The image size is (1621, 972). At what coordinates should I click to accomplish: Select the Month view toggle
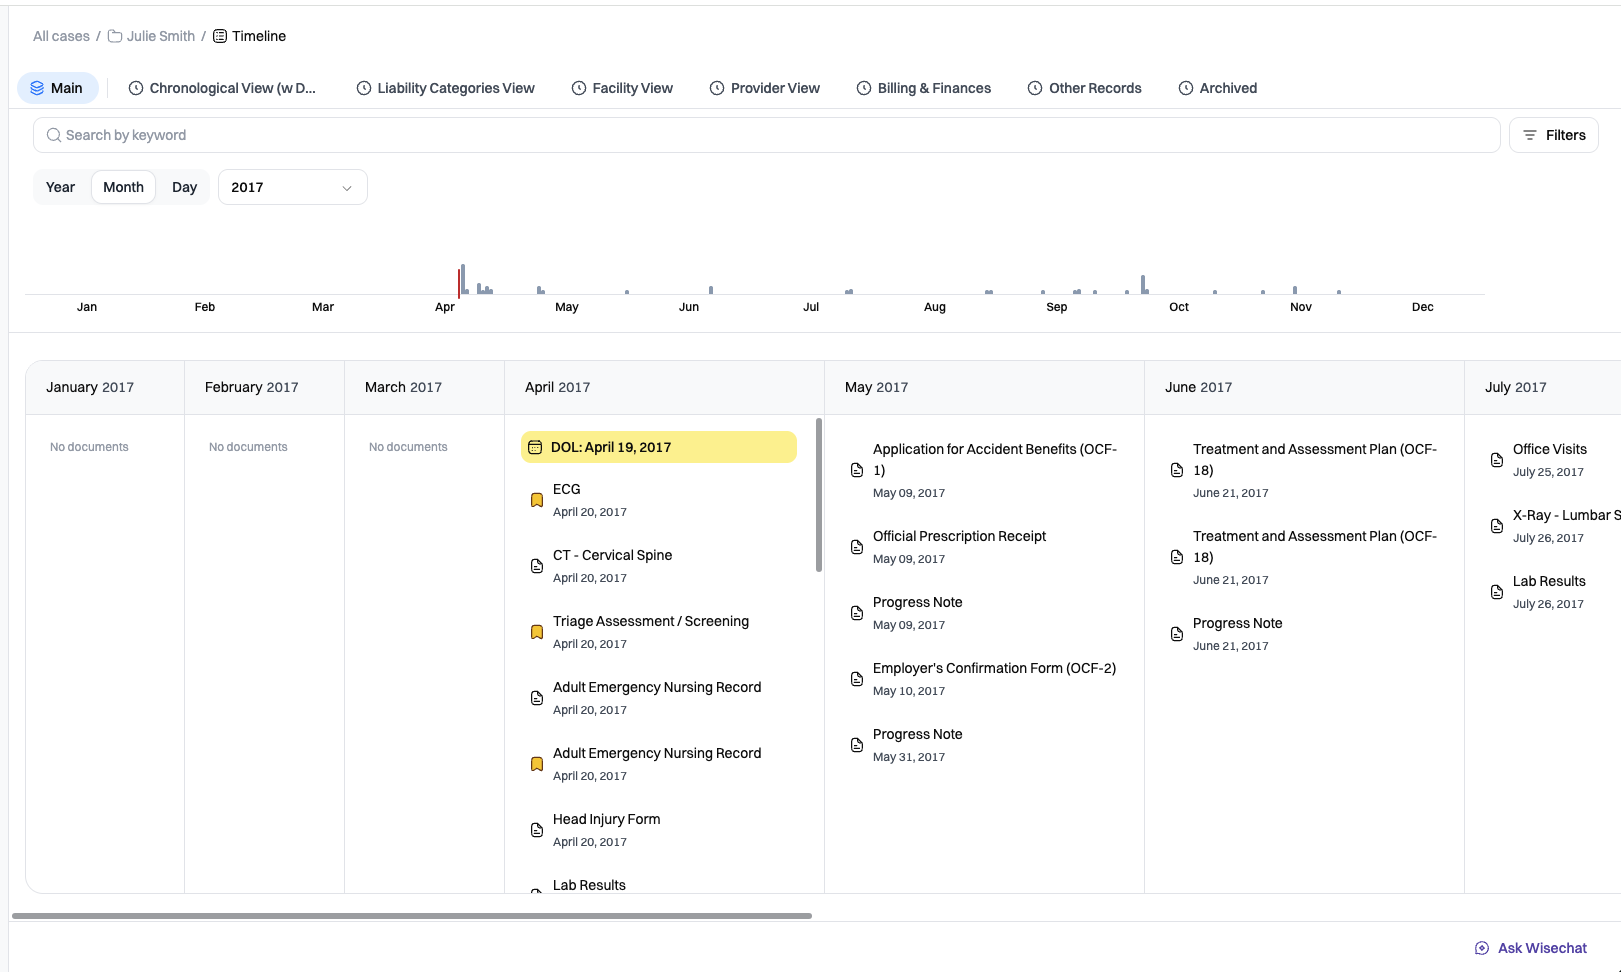pos(123,187)
